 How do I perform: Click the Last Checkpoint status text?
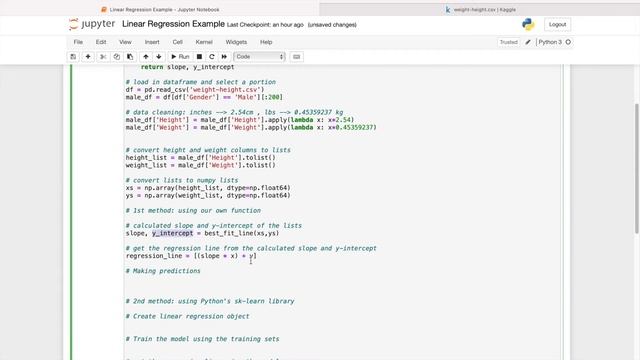pos(265,25)
